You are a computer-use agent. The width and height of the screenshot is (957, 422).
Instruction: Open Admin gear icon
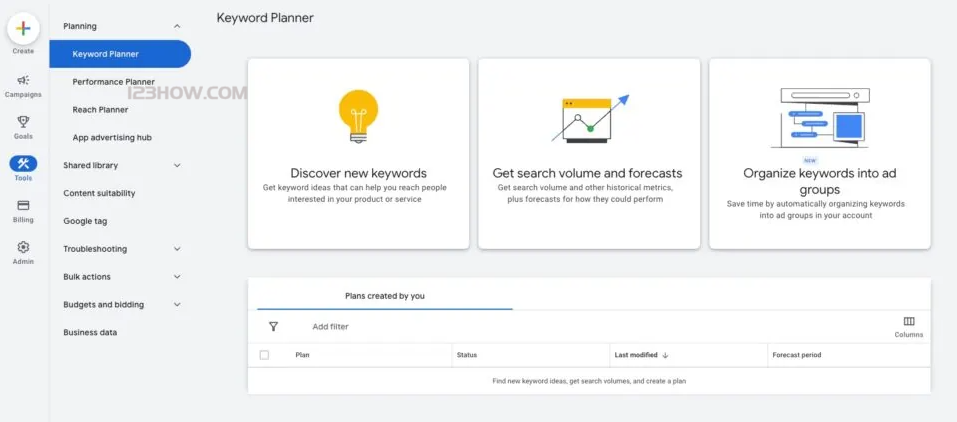tap(23, 247)
